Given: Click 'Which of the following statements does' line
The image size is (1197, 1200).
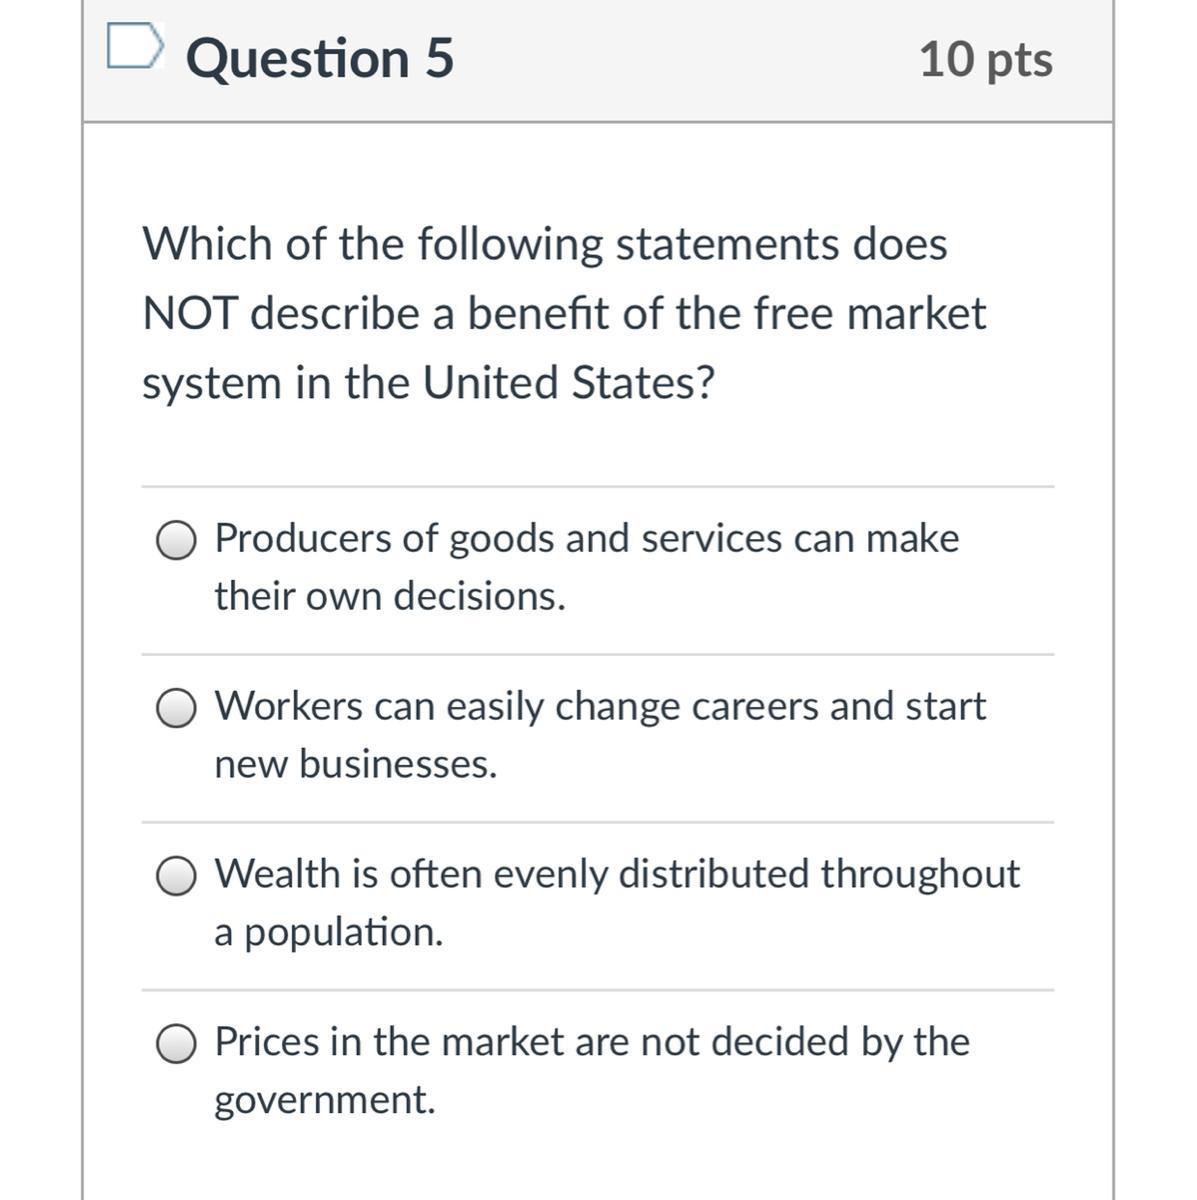Looking at the screenshot, I should [x=545, y=245].
